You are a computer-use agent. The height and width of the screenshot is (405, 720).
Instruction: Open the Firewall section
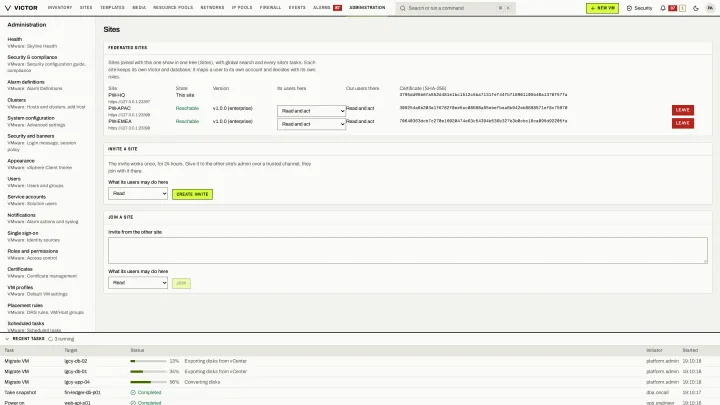pyautogui.click(x=270, y=8)
